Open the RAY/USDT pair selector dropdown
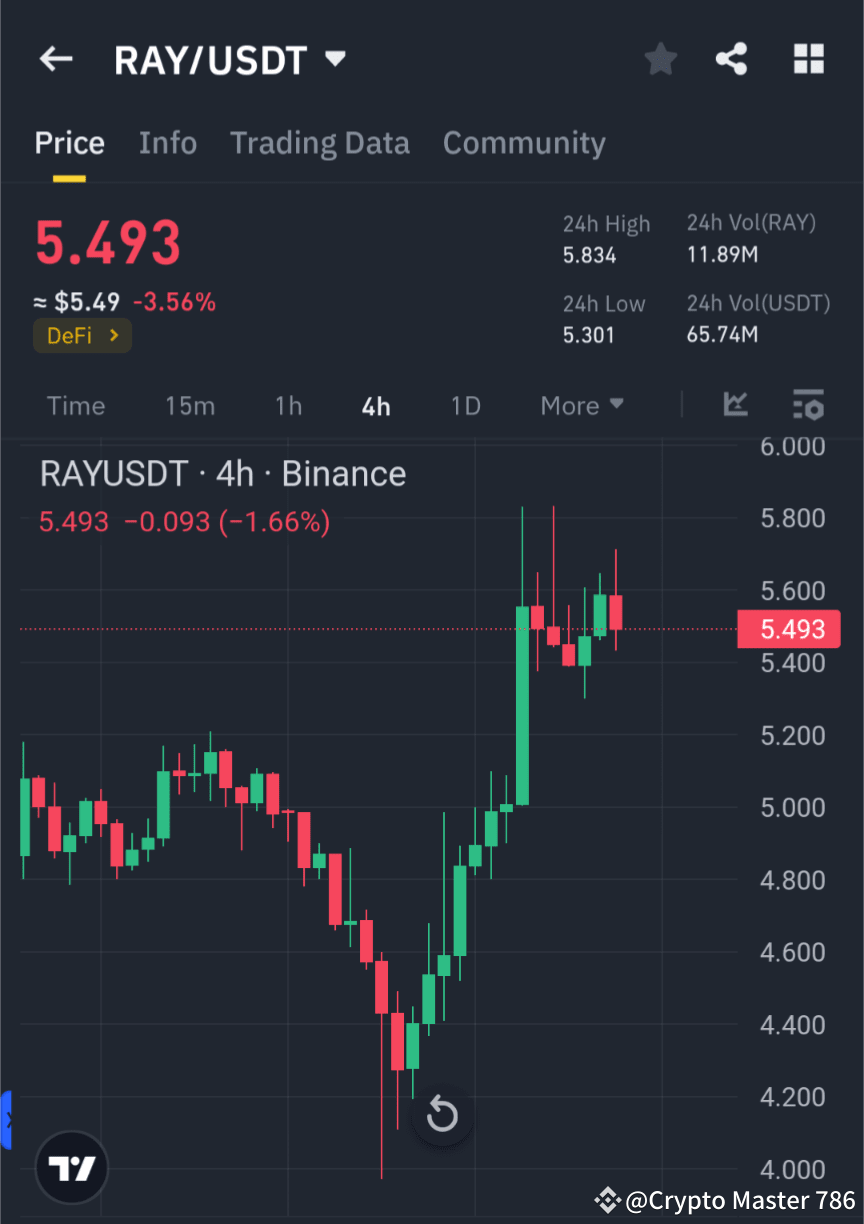Screen dimensions: 864x1224 click(x=335, y=58)
